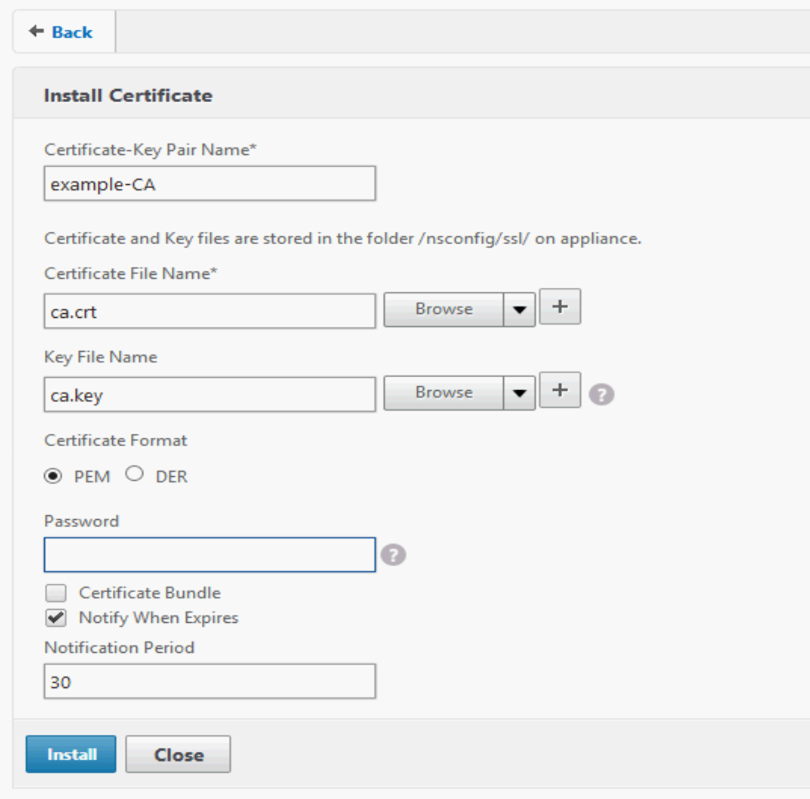Image resolution: width=810 pixels, height=799 pixels.
Task: Click the Key File Name field
Action: pos(210,394)
